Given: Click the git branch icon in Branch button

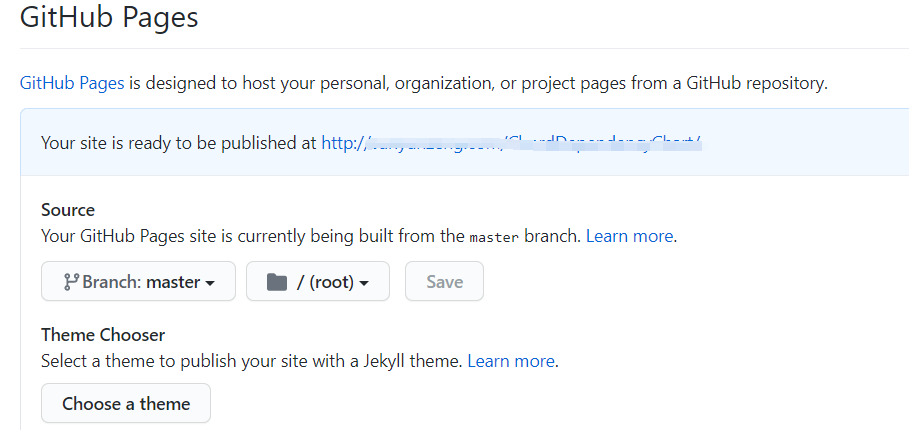Looking at the screenshot, I should click(x=71, y=282).
